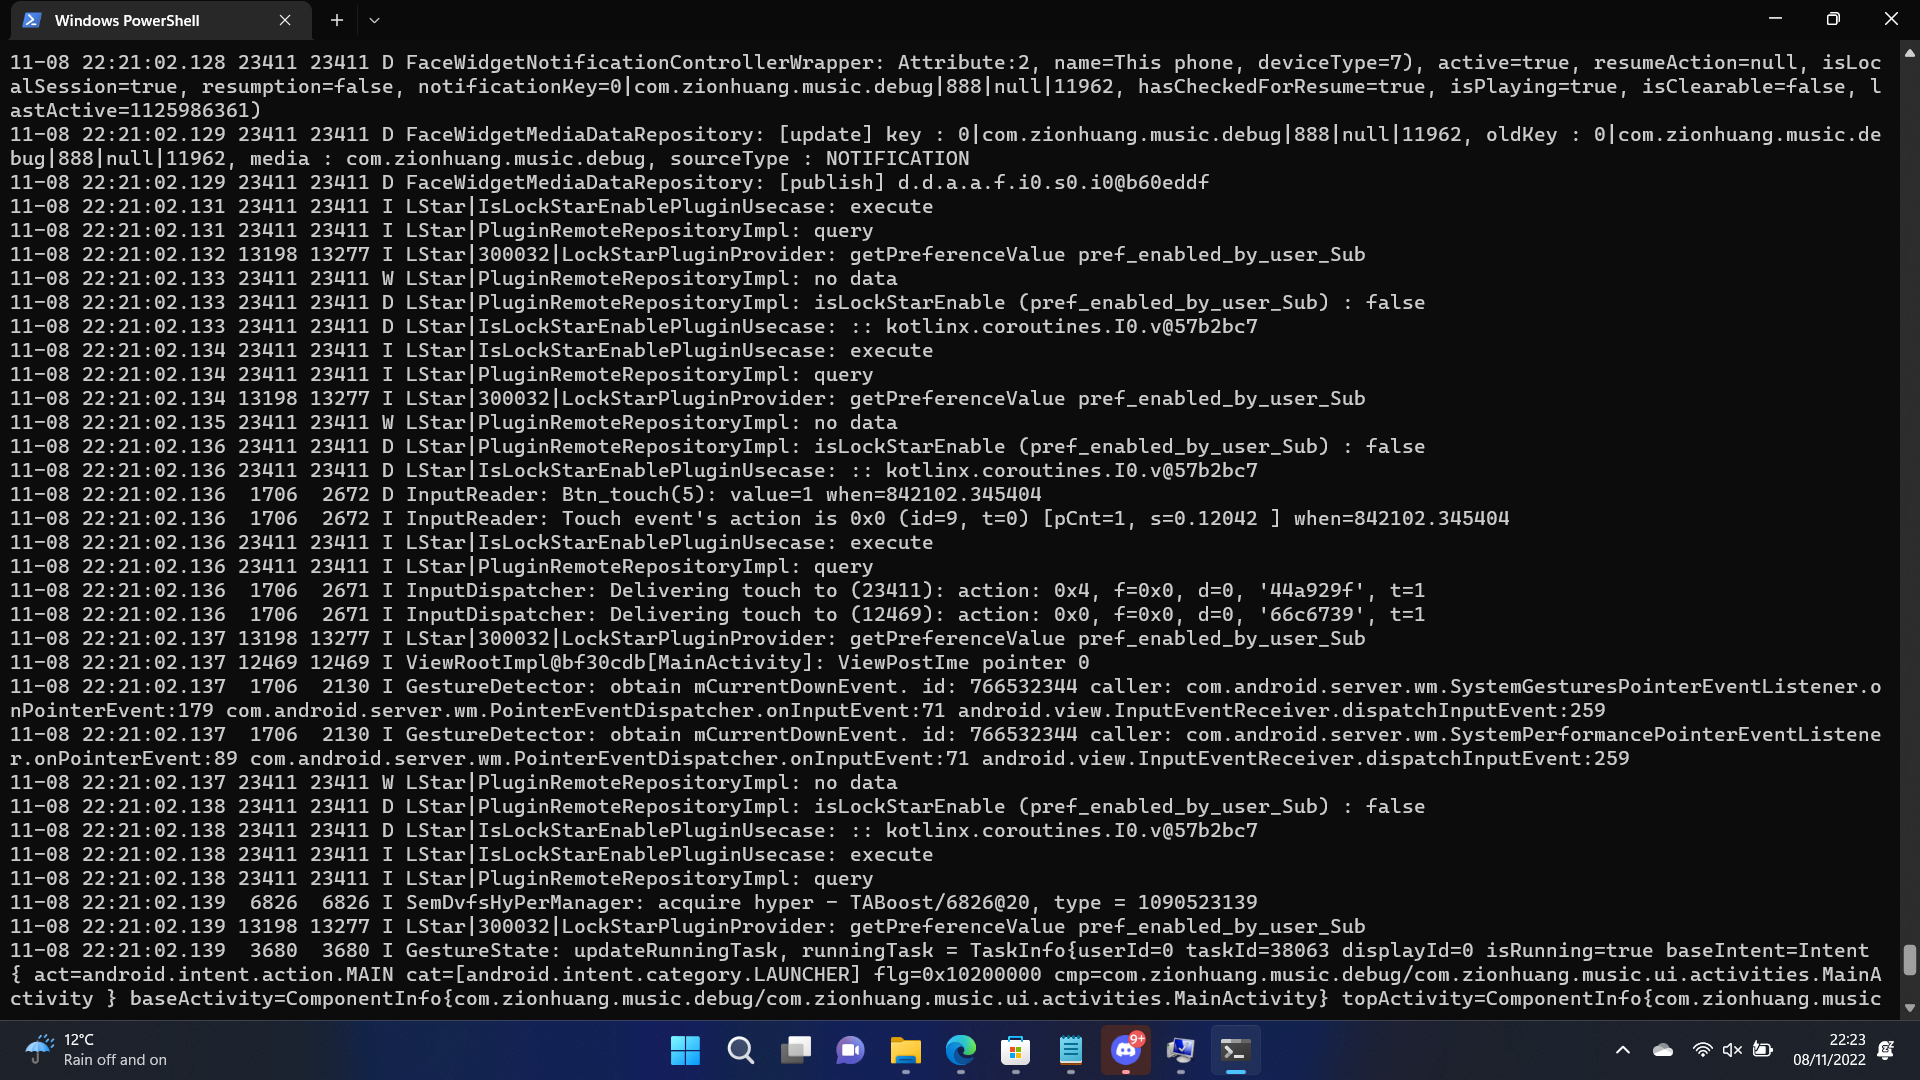Open weather widget showing 12°C
Image resolution: width=1920 pixels, height=1080 pixels.
point(96,1050)
